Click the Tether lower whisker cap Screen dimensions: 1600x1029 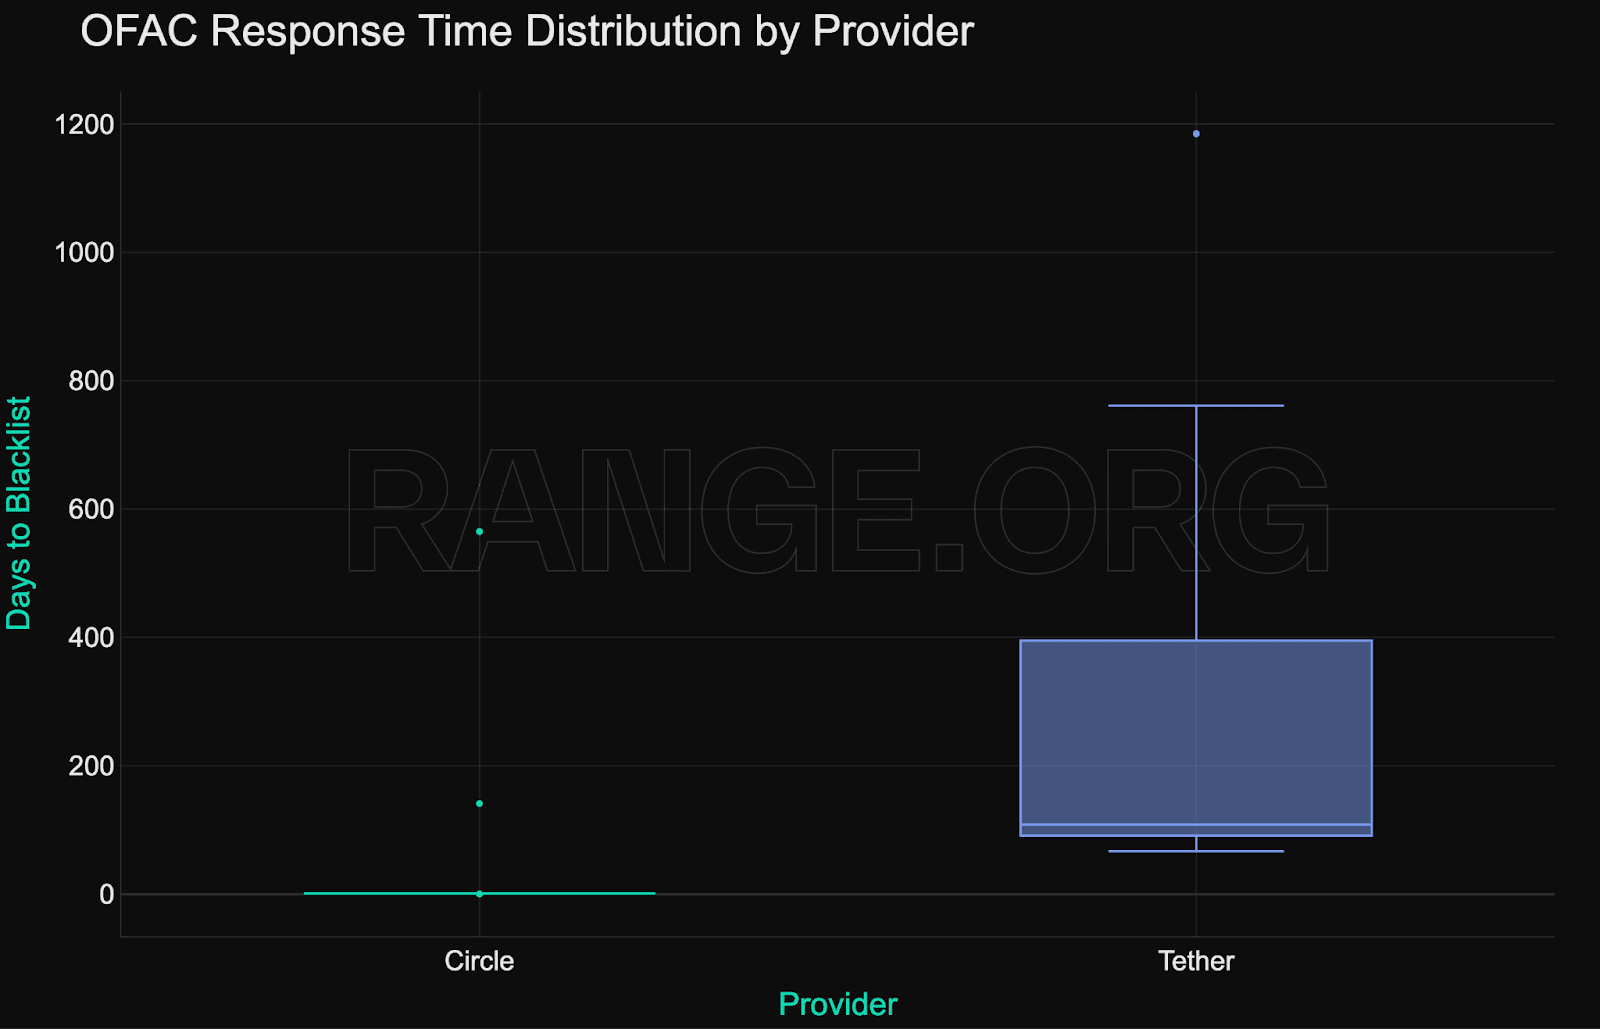coord(1196,852)
